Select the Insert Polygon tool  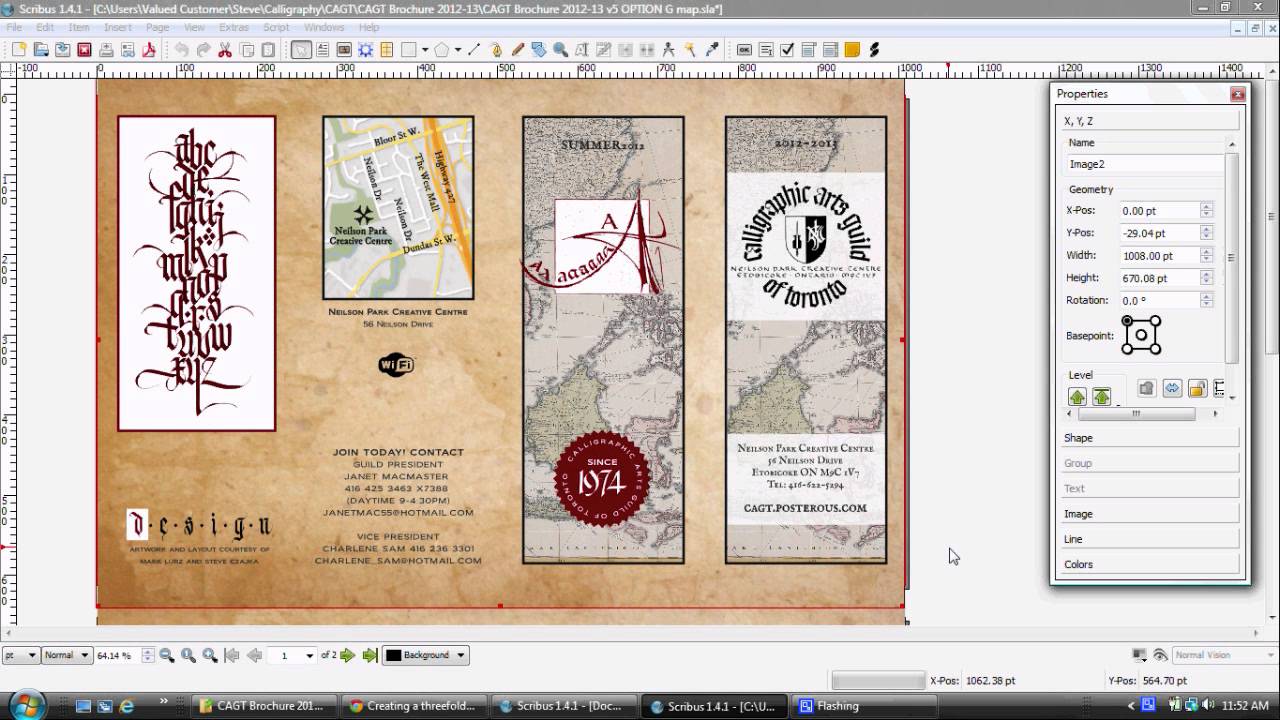pos(441,50)
